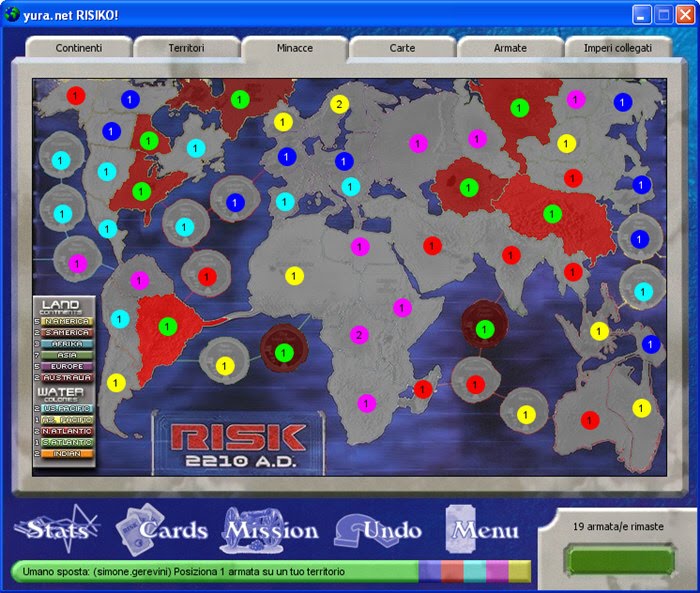The height and width of the screenshot is (593, 700).
Task: Click the red token in western Australia
Action: (590, 420)
